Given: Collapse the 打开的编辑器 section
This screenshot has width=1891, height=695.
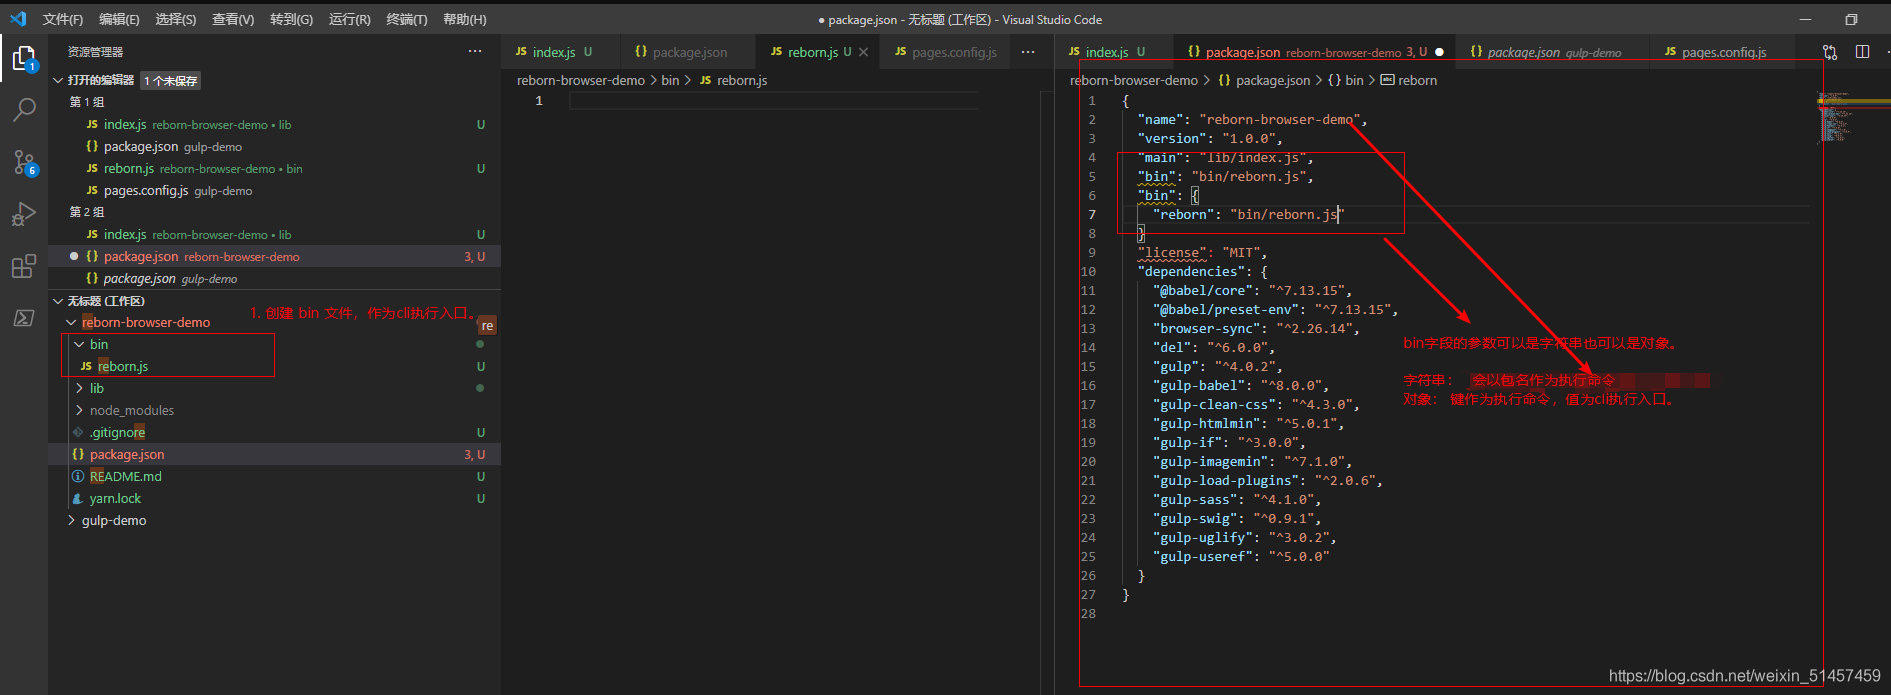Looking at the screenshot, I should pos(58,80).
